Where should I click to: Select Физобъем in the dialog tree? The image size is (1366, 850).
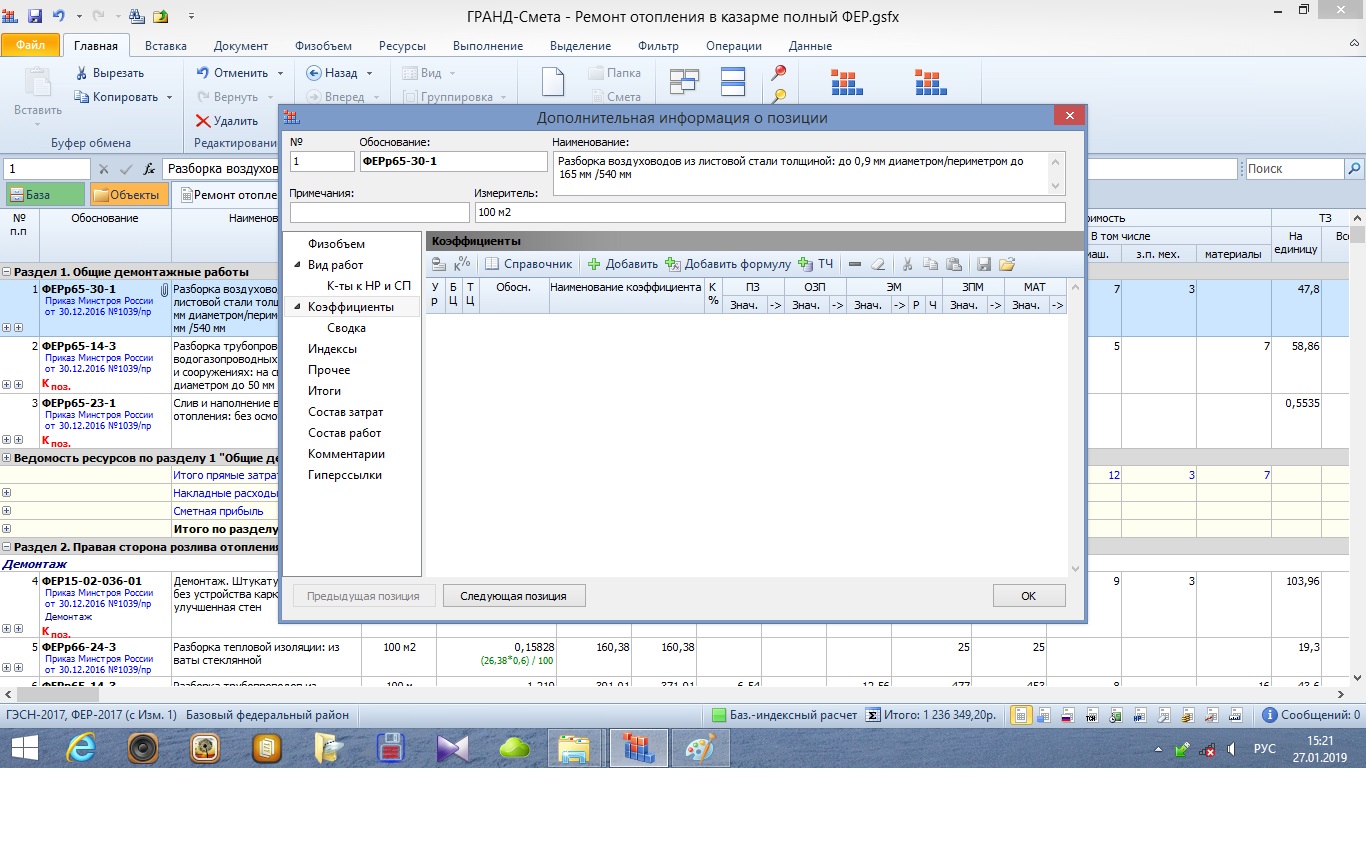[336, 244]
